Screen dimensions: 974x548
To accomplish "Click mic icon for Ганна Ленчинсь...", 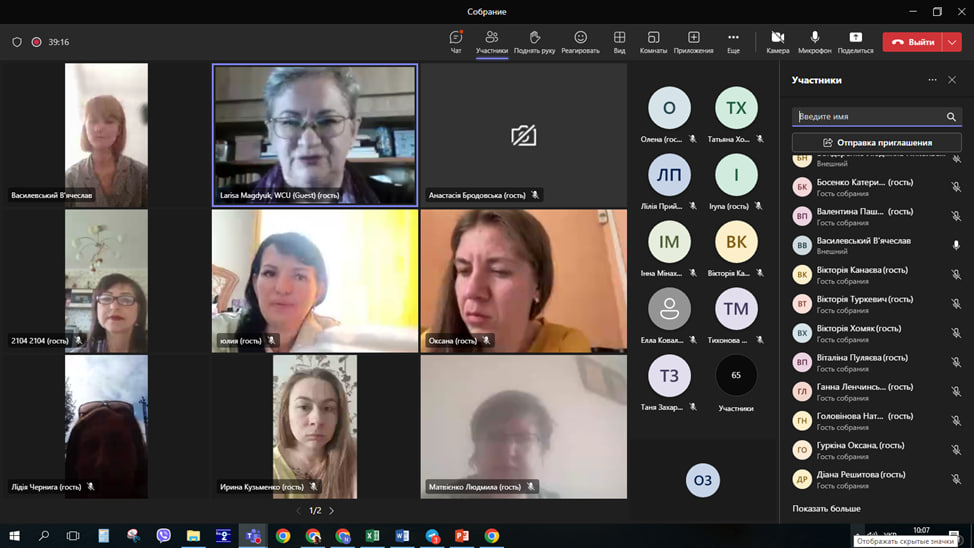I will (956, 391).
